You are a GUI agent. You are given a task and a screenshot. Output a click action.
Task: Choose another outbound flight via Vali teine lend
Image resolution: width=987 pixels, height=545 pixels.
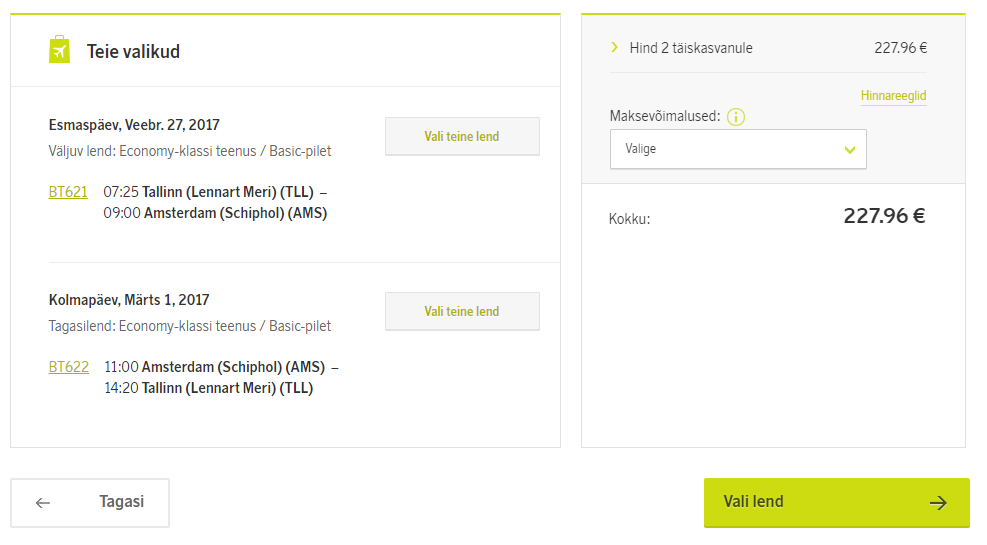coord(462,137)
